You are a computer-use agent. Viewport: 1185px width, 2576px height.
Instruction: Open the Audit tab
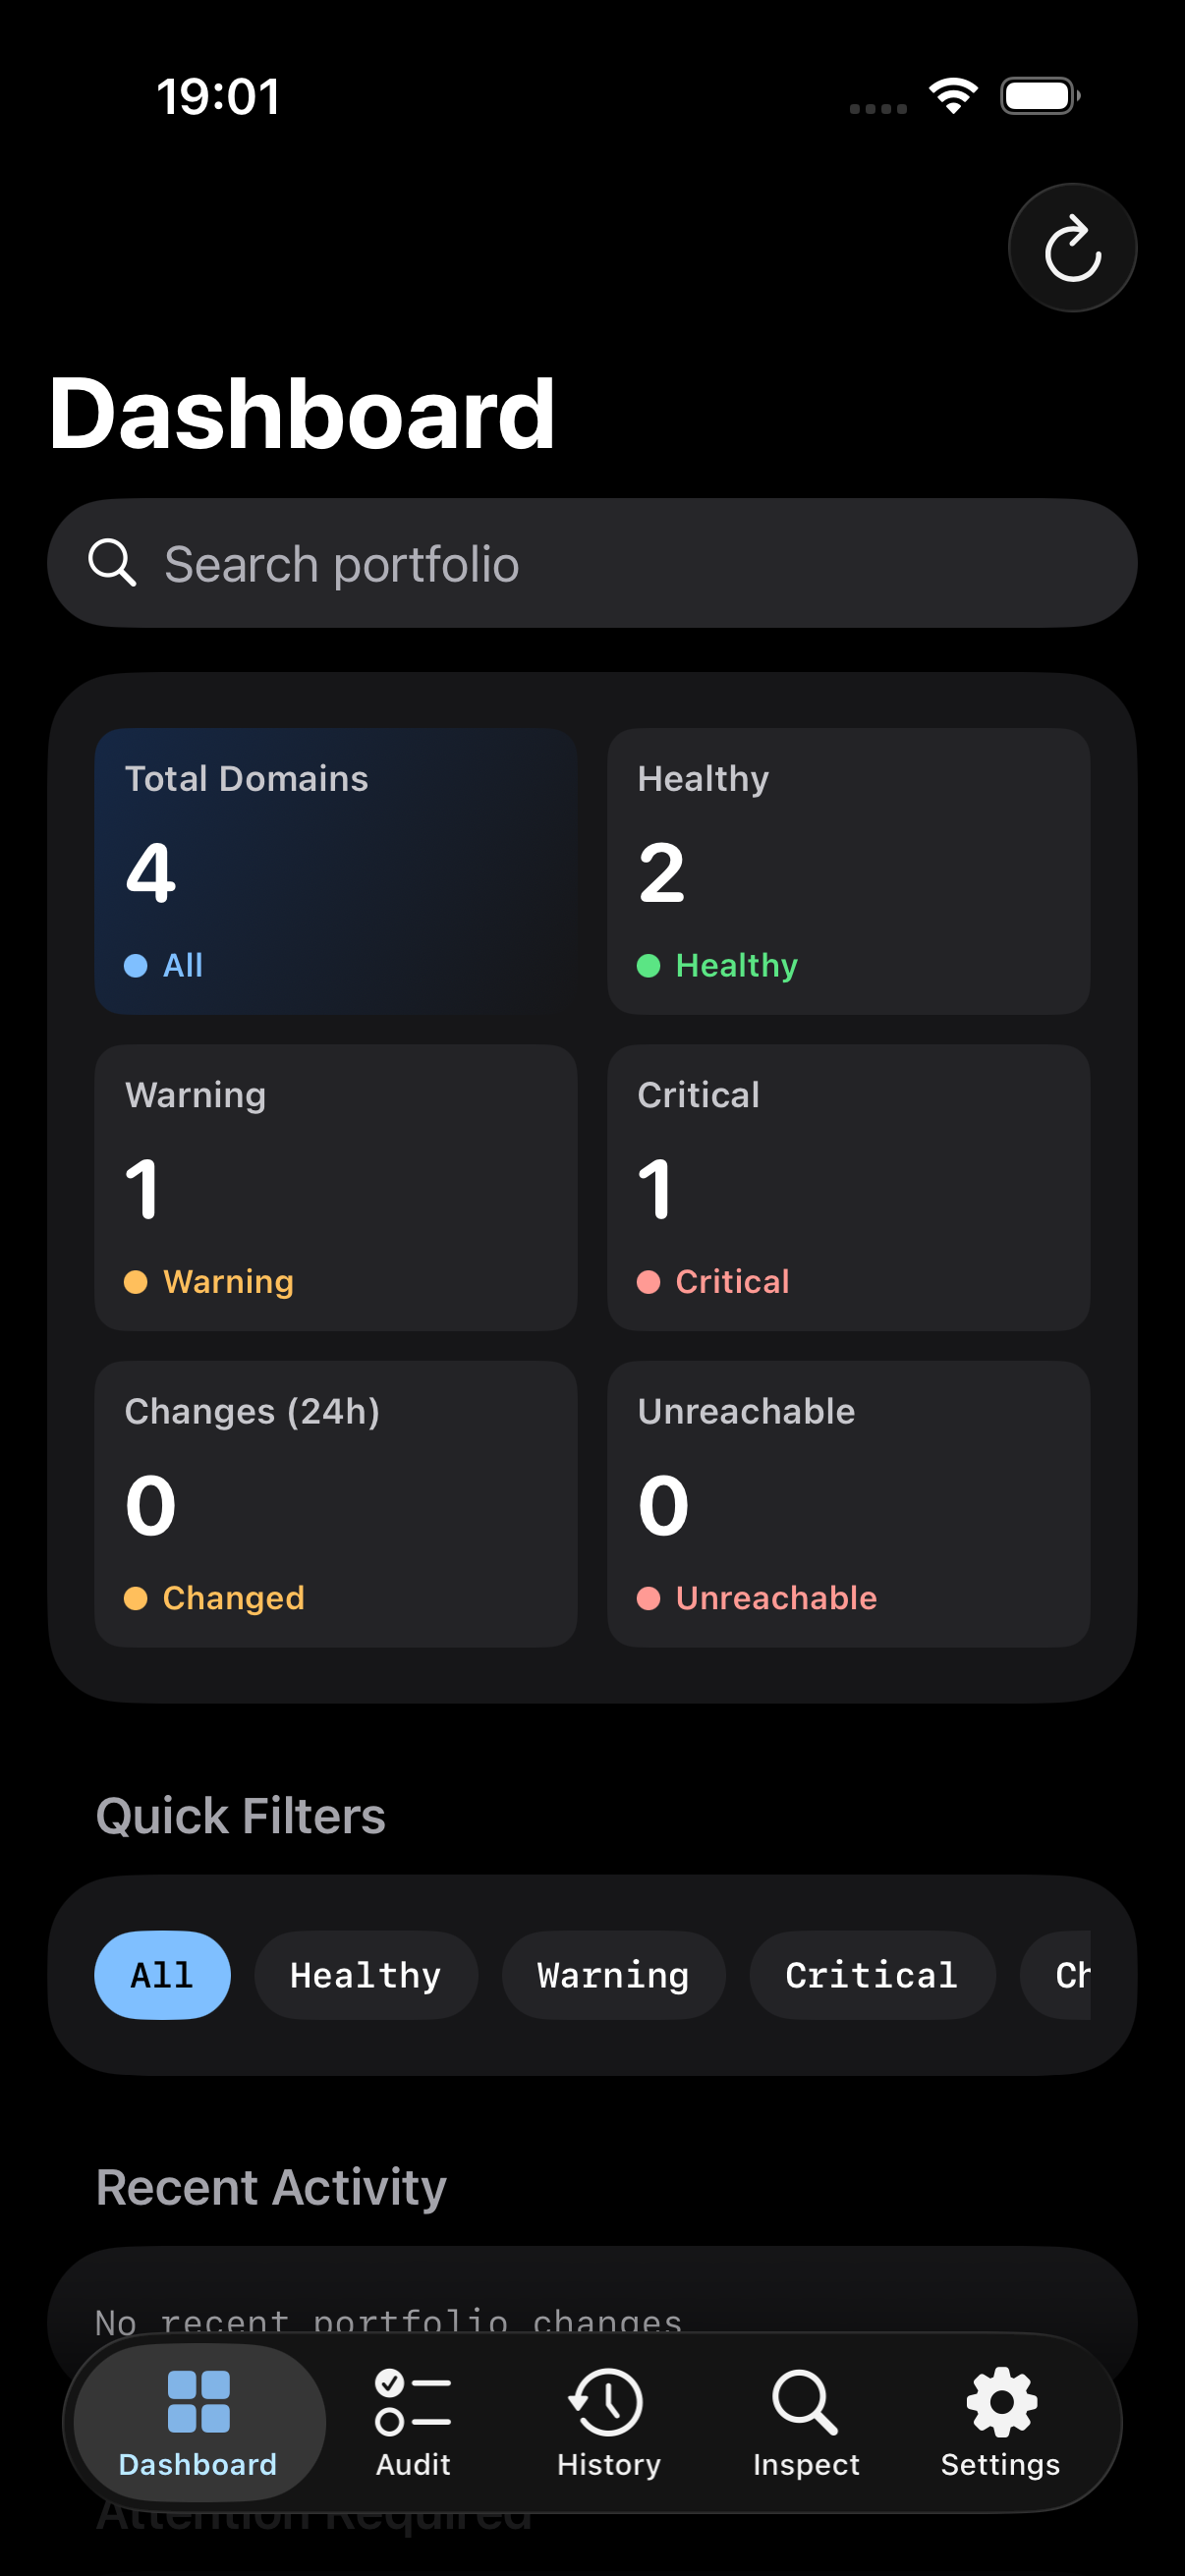413,2422
